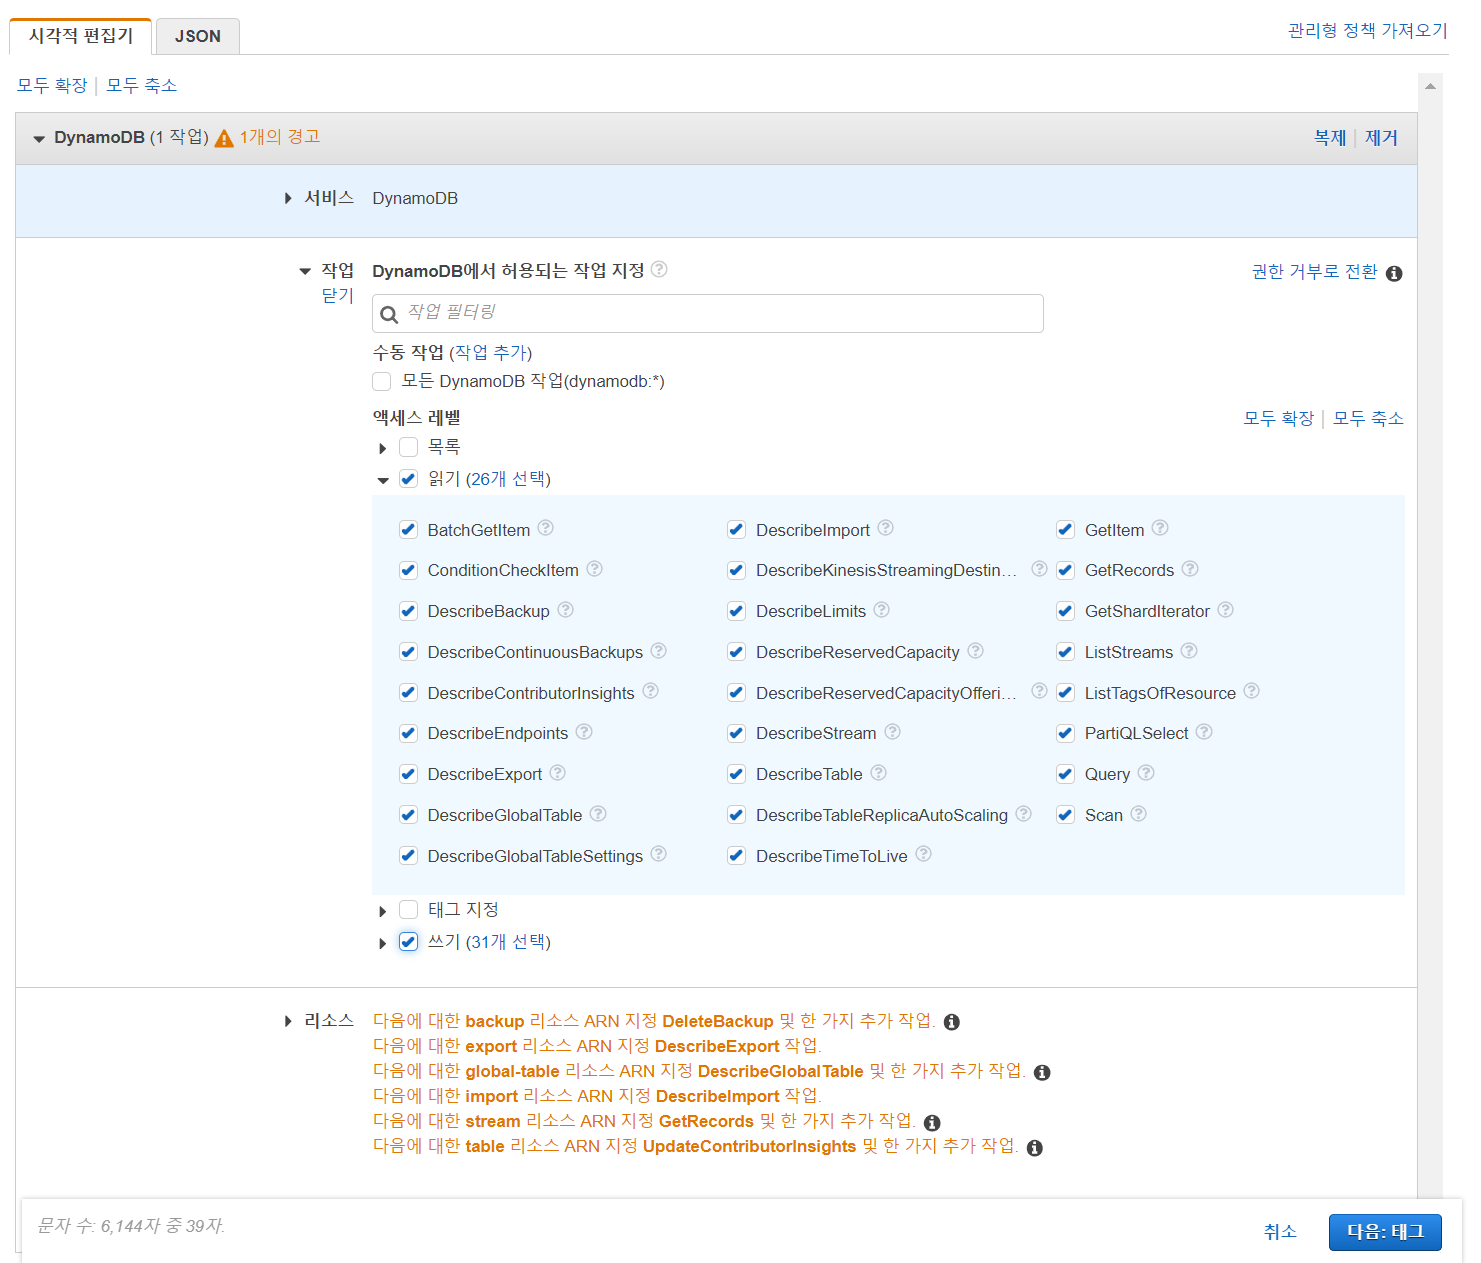Click the 1개의 경고 warning text
Image resolution: width=1481 pixels, height=1263 pixels.
(x=280, y=137)
